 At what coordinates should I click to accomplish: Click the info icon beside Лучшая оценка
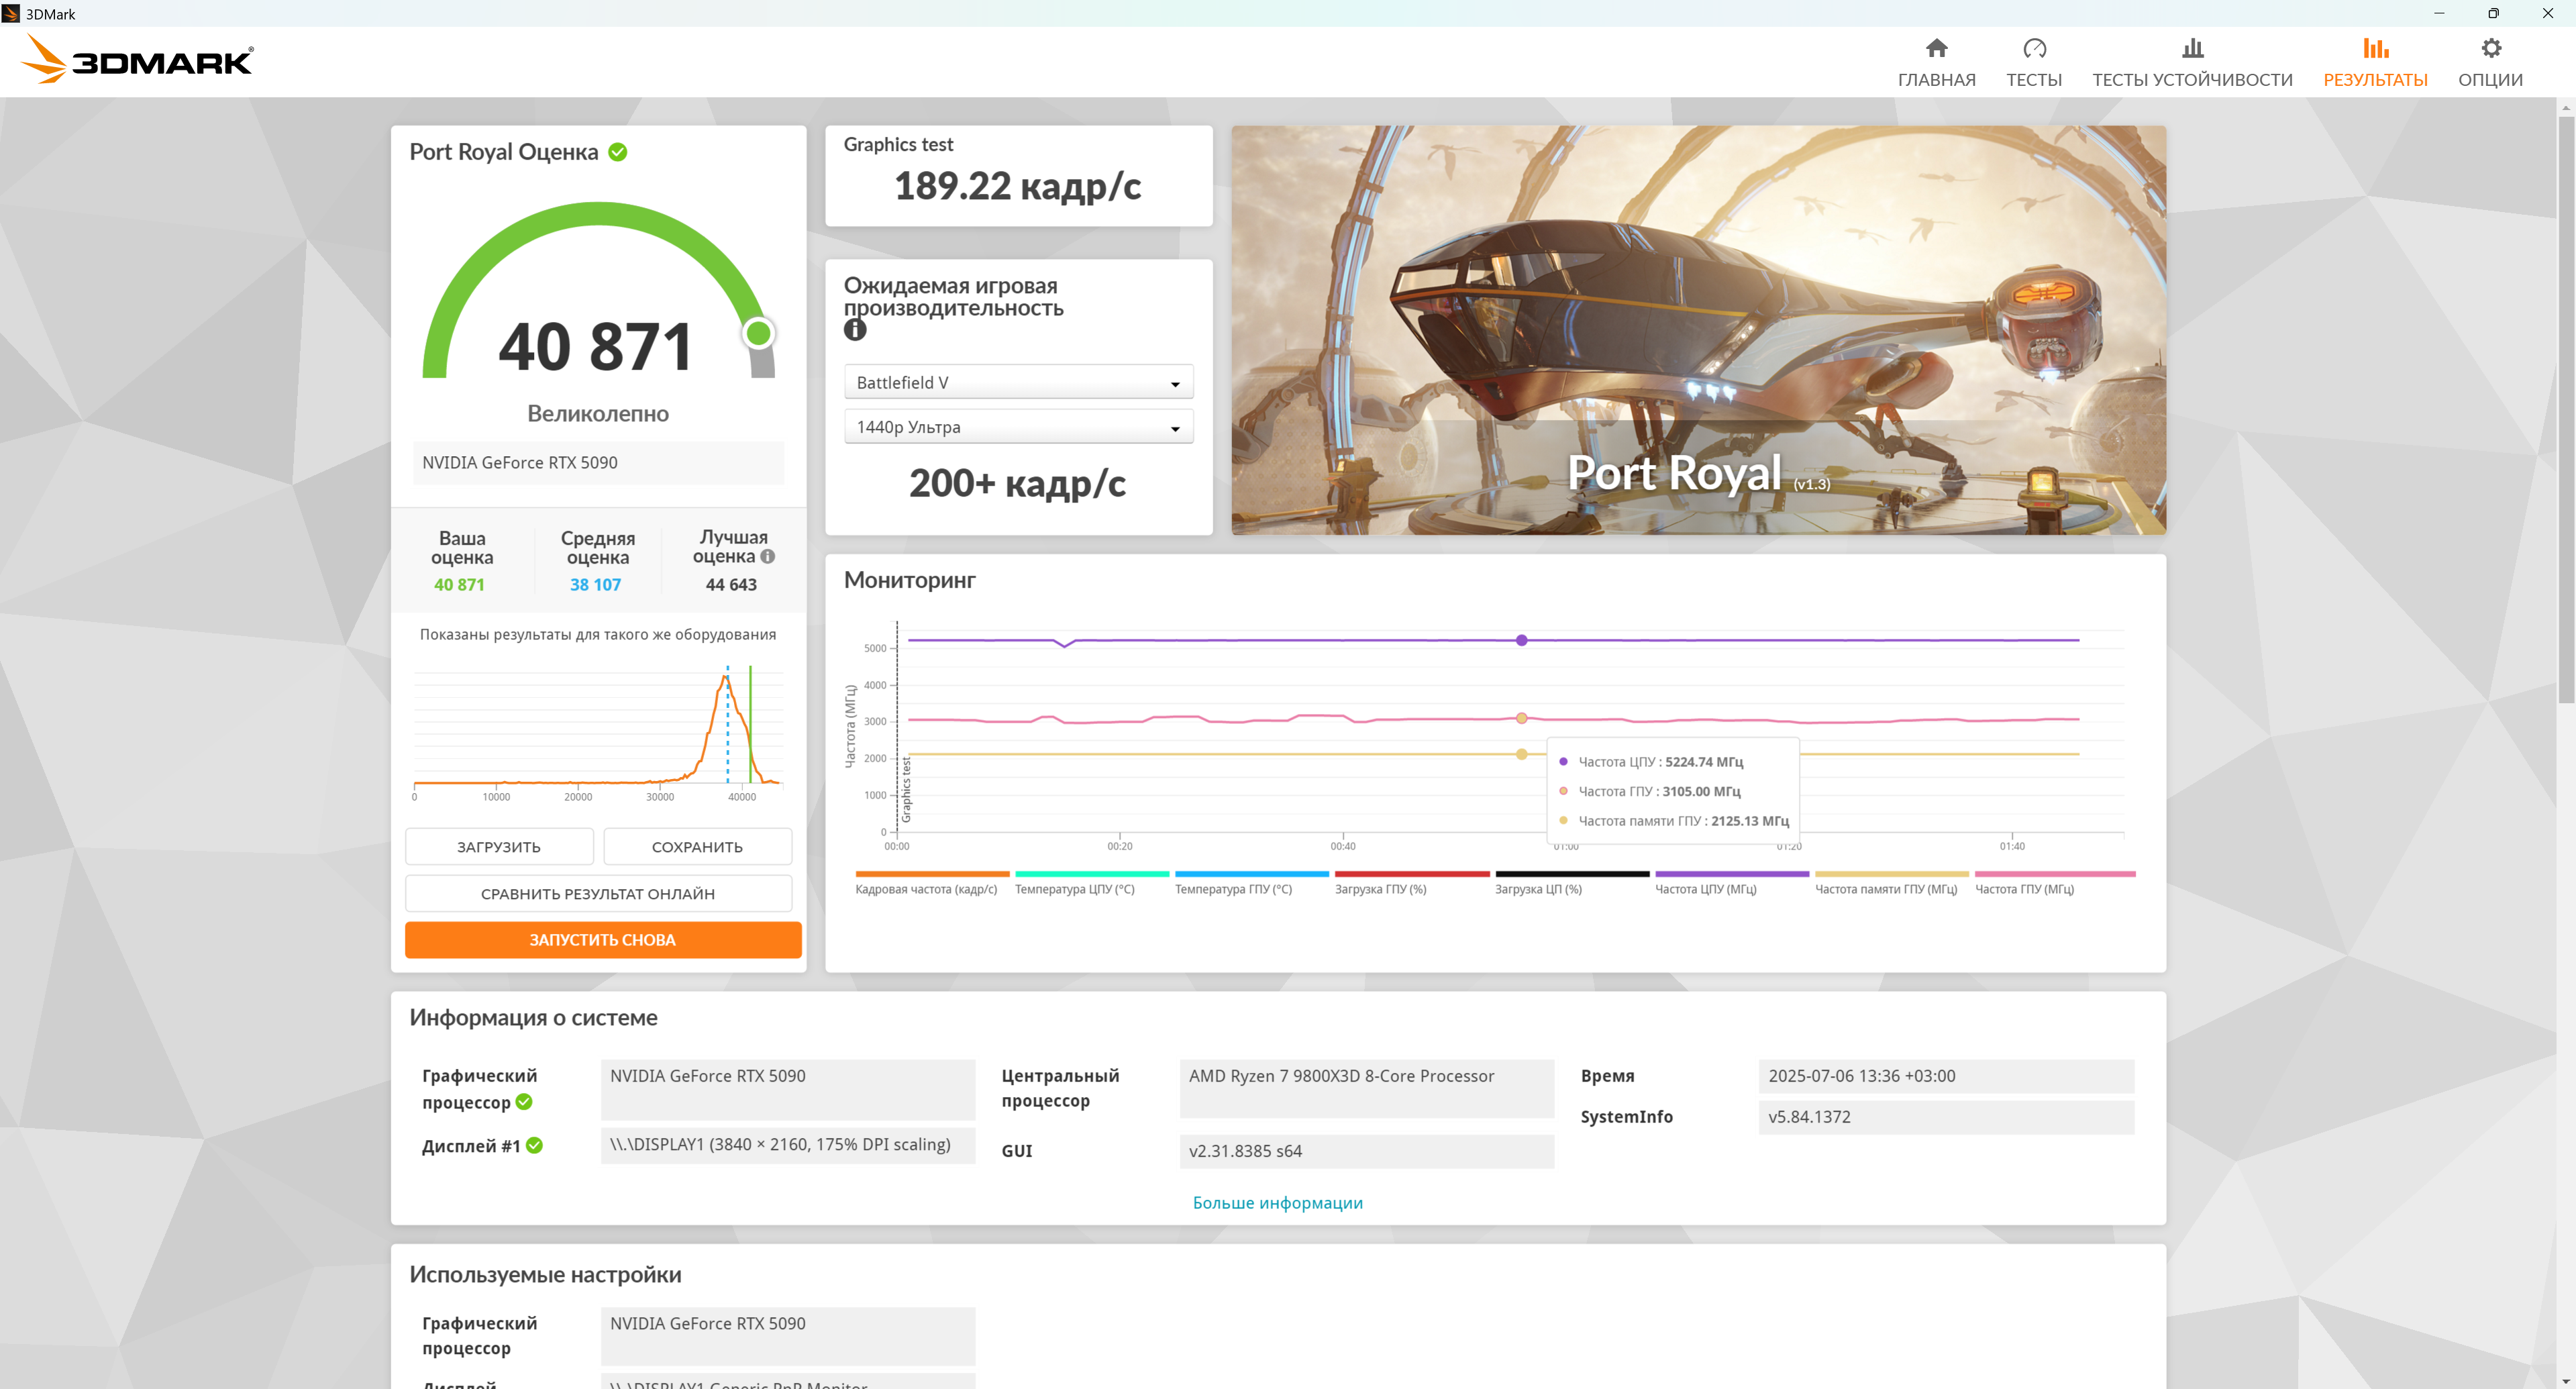tap(768, 557)
